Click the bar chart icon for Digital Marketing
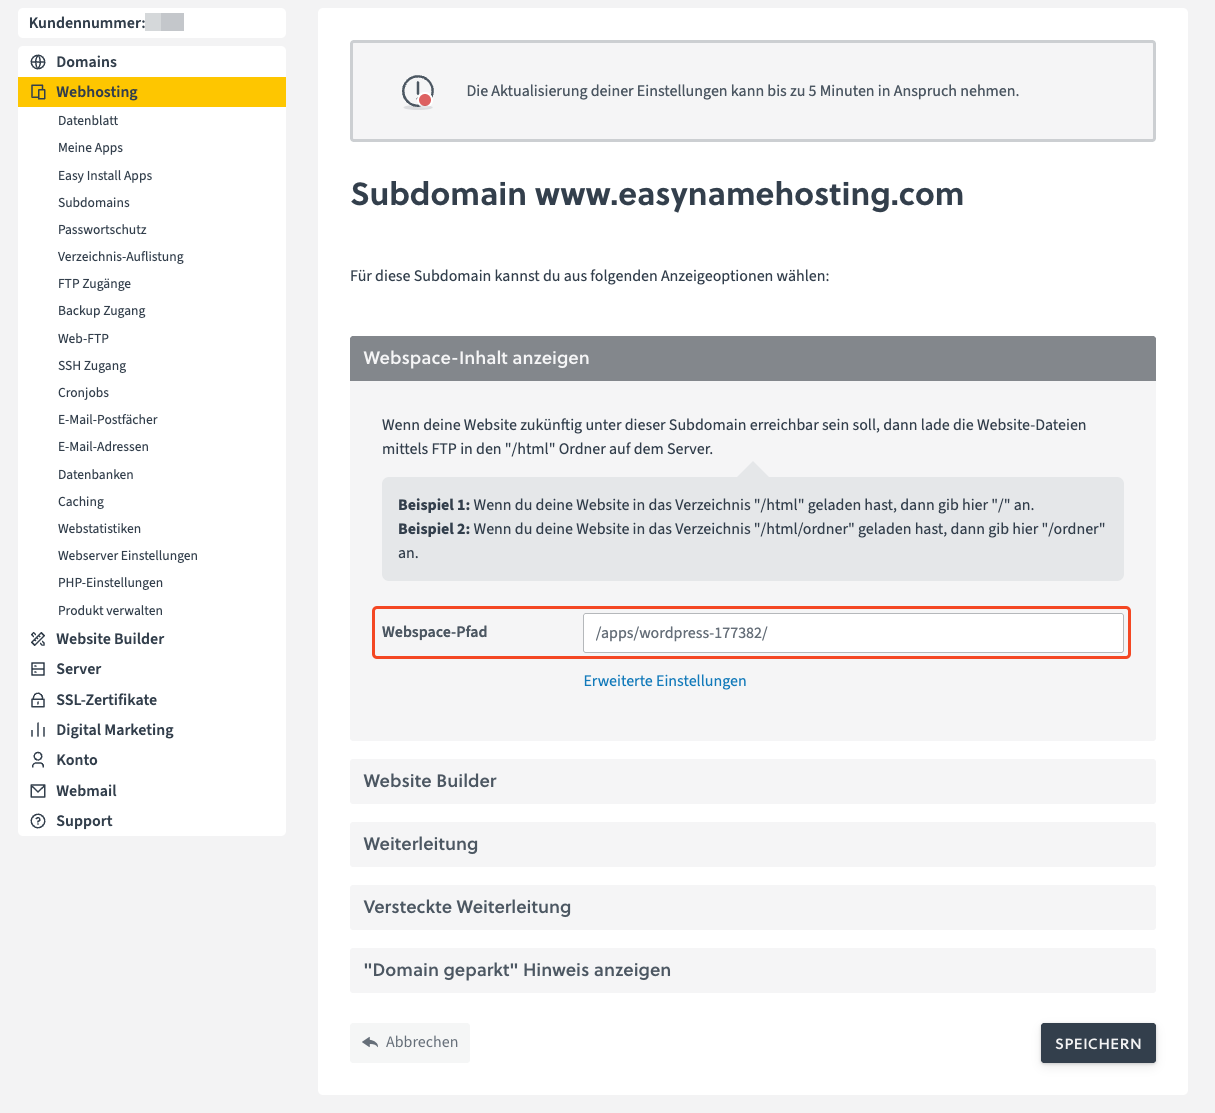Viewport: 1215px width, 1113px height. coord(38,730)
